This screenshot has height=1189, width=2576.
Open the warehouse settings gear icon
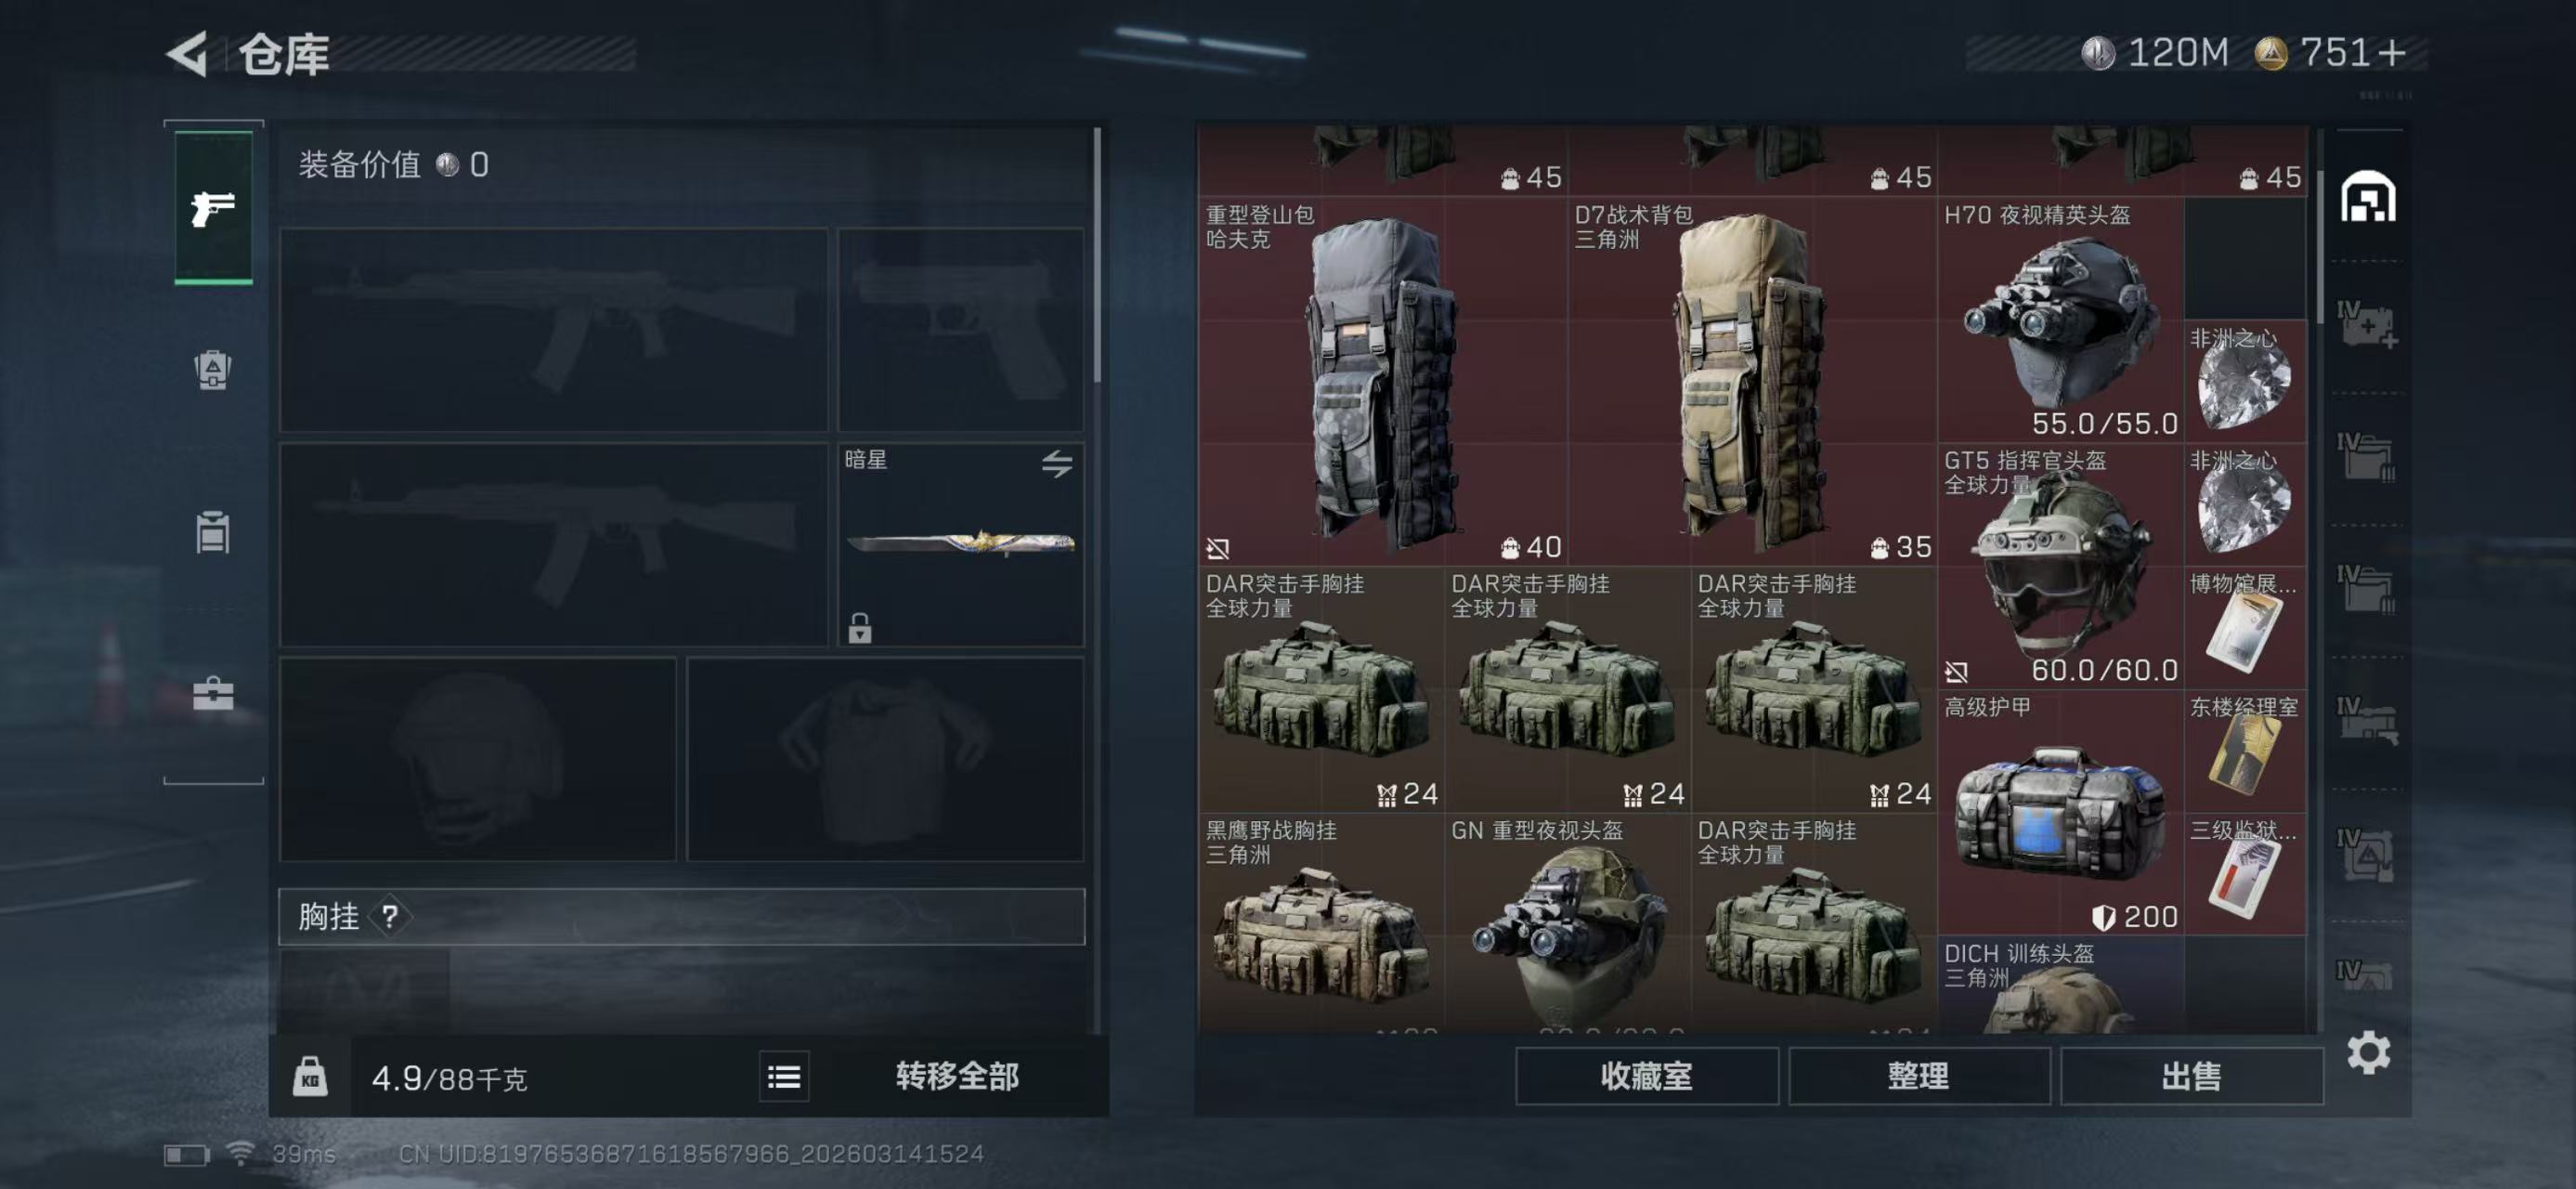[x=2369, y=1053]
